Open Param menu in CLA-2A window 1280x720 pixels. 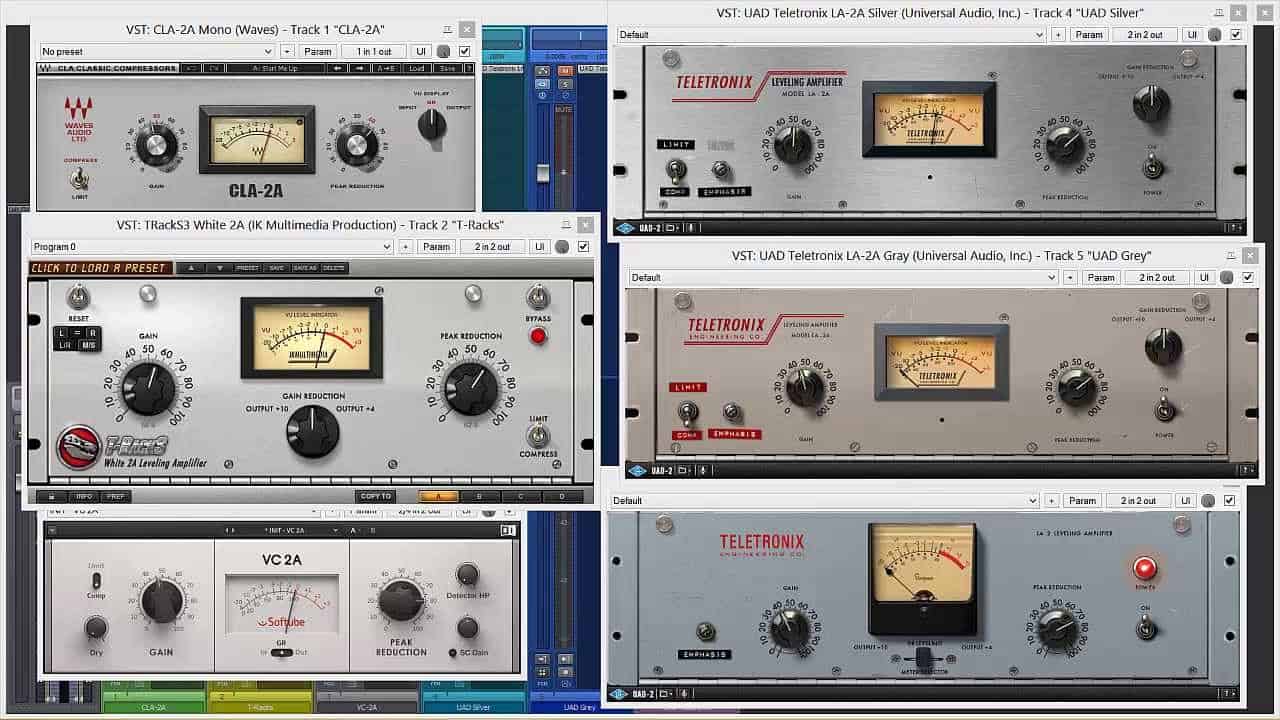click(x=318, y=51)
